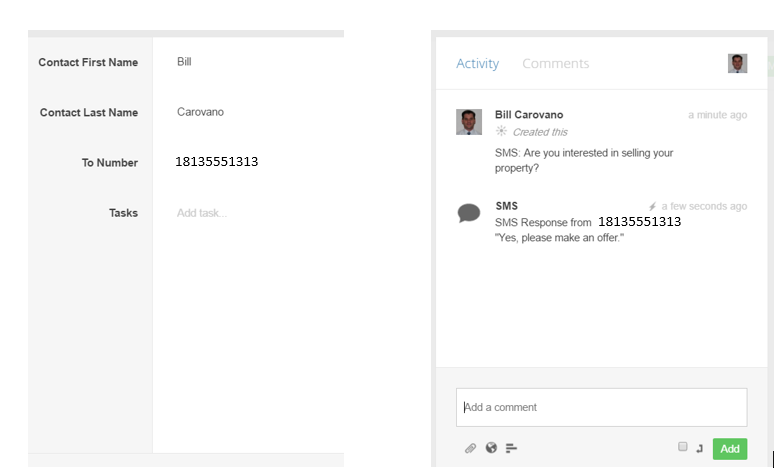Click the user avatar in panel header
The image size is (782, 476).
tap(737, 64)
